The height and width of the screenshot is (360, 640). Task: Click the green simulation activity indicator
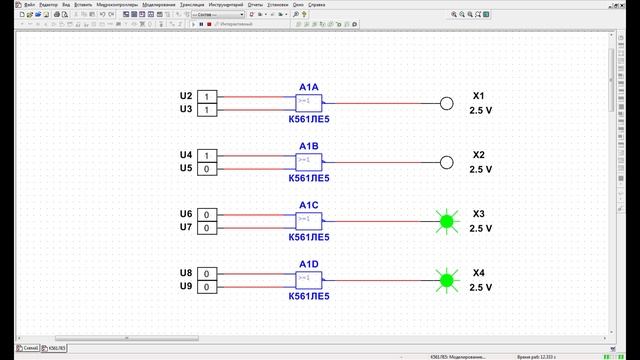(x=607, y=357)
